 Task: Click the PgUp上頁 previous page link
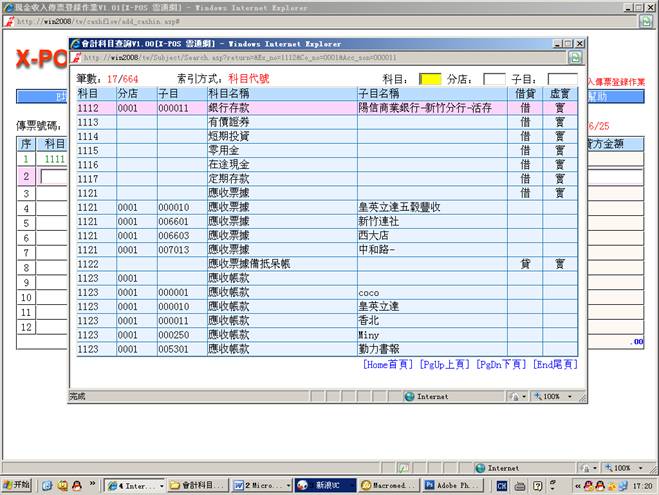click(x=444, y=365)
